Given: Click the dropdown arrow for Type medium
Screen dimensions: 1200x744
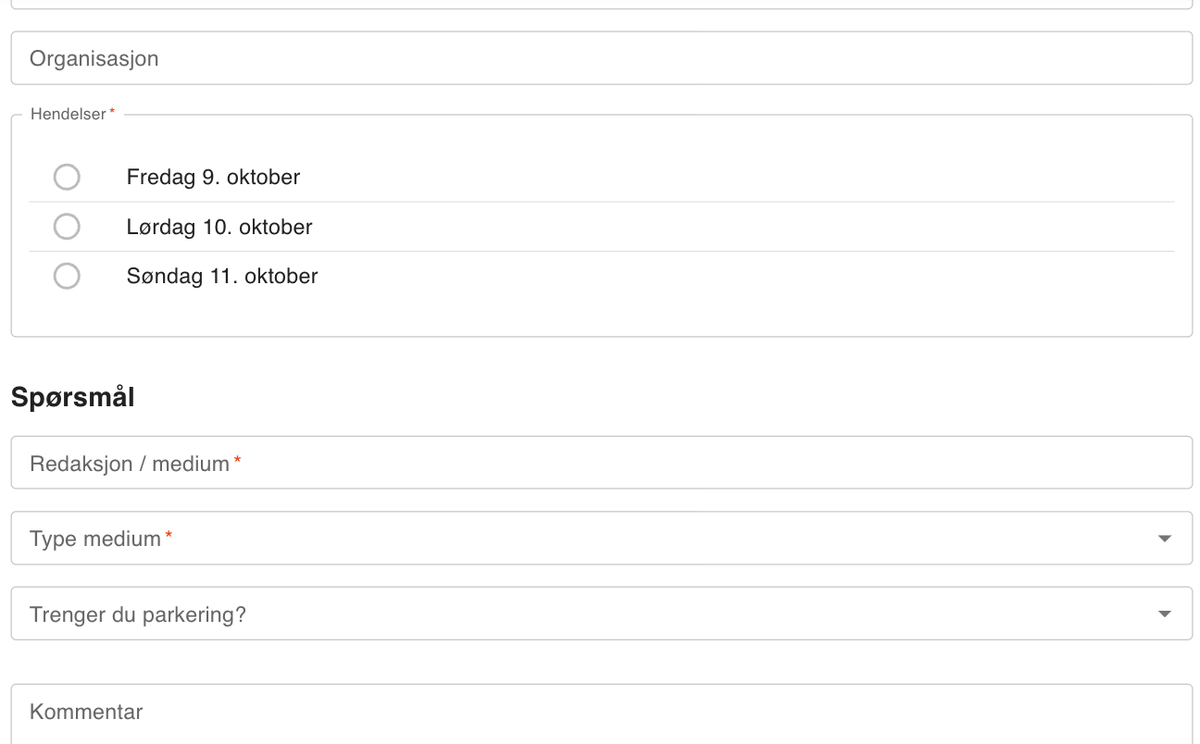Looking at the screenshot, I should point(1164,539).
